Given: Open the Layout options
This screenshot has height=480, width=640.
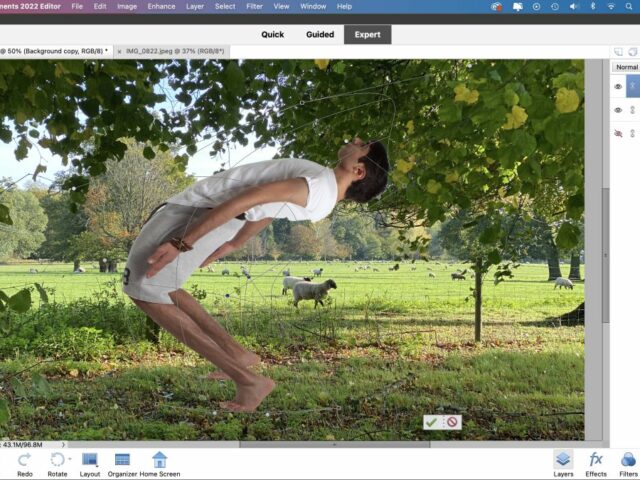Looking at the screenshot, I should pos(90,460).
